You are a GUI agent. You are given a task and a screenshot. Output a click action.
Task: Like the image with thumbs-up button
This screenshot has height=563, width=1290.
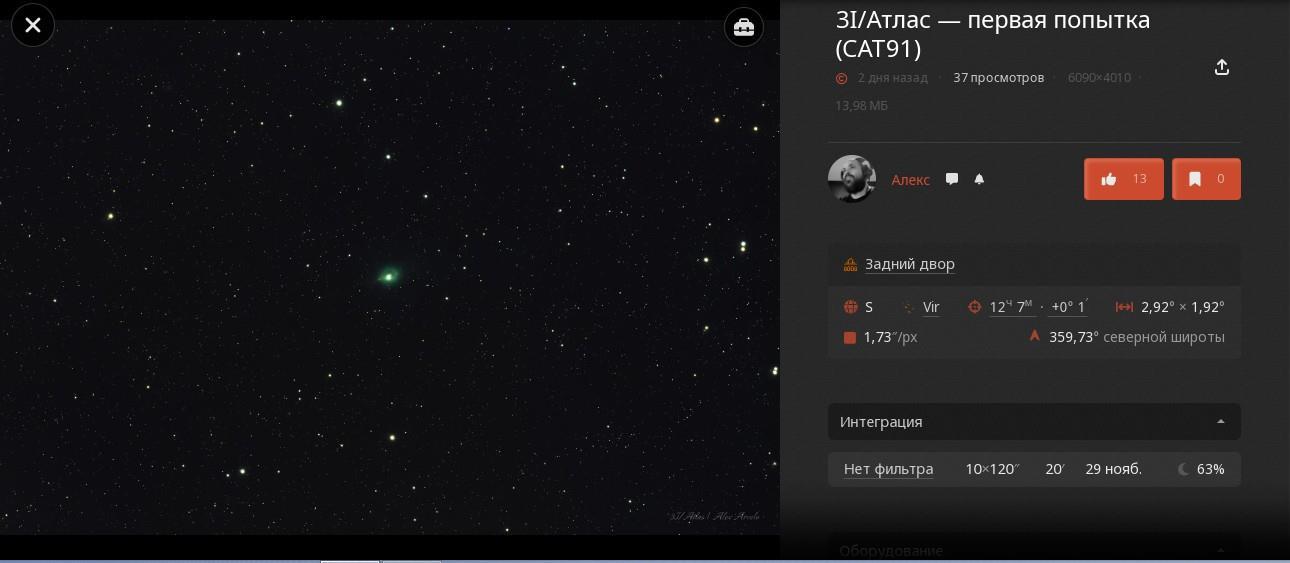pyautogui.click(x=1124, y=179)
